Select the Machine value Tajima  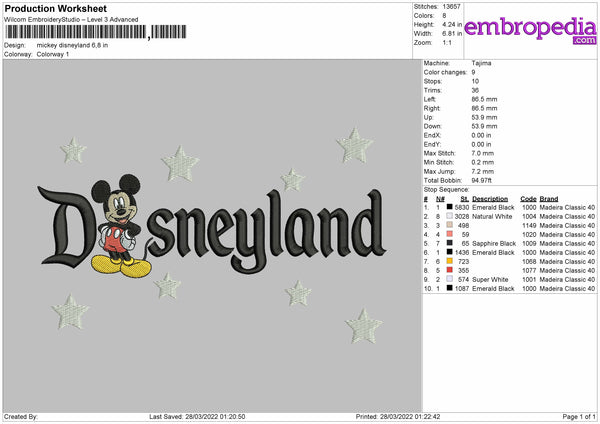[x=481, y=63]
